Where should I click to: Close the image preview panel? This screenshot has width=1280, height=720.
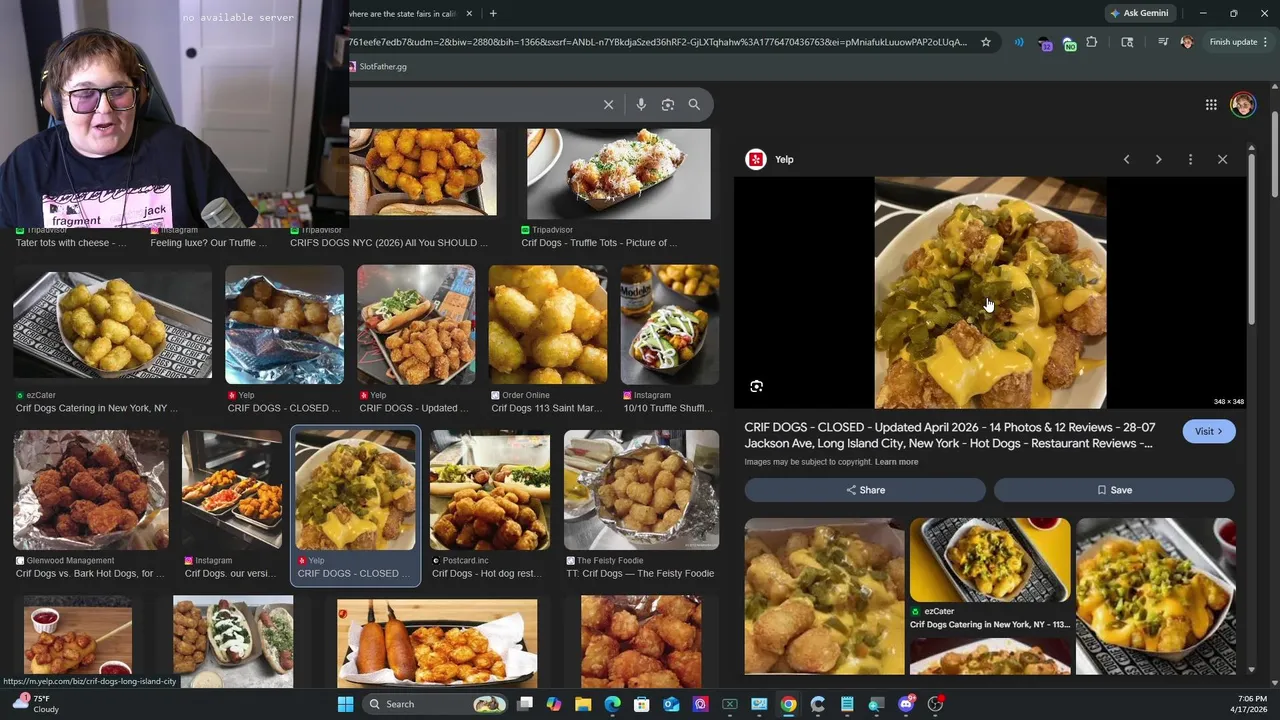pos(1222,159)
